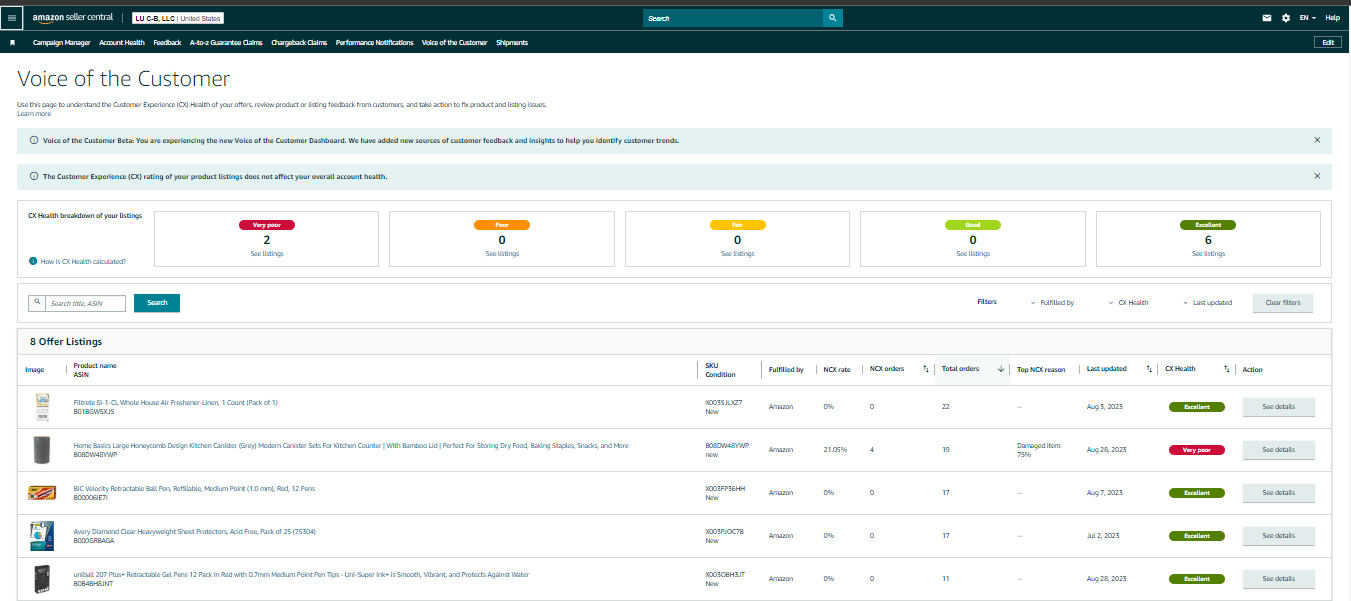1351x601 pixels.
Task: Click the Clear filters button
Action: point(1283,302)
